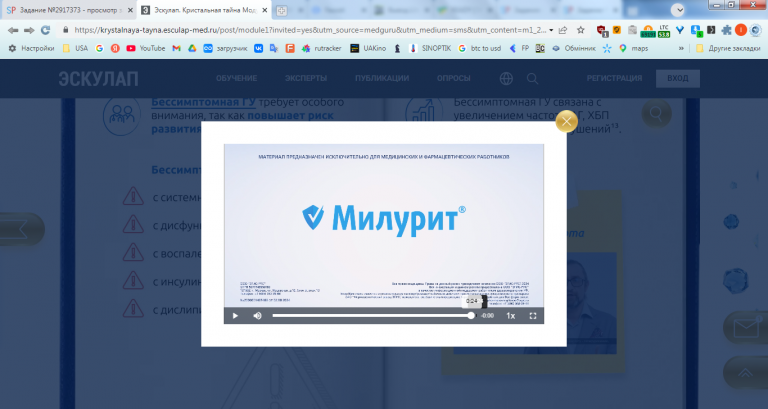Screen dimensions: 768x409
Task: Open the ОБУЧЕНИЕ menu
Action: click(x=237, y=78)
